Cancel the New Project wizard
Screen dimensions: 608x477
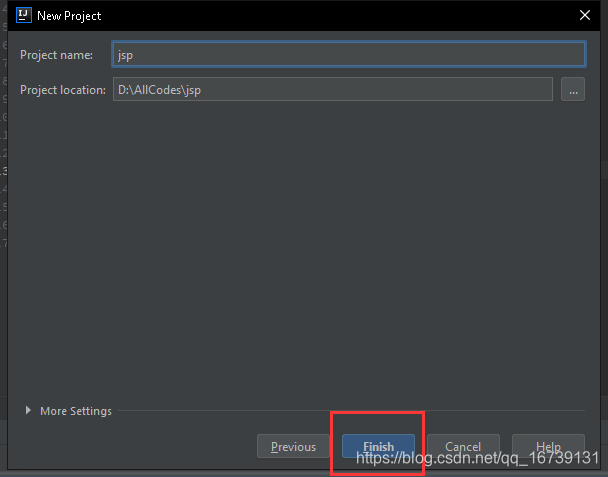(463, 446)
